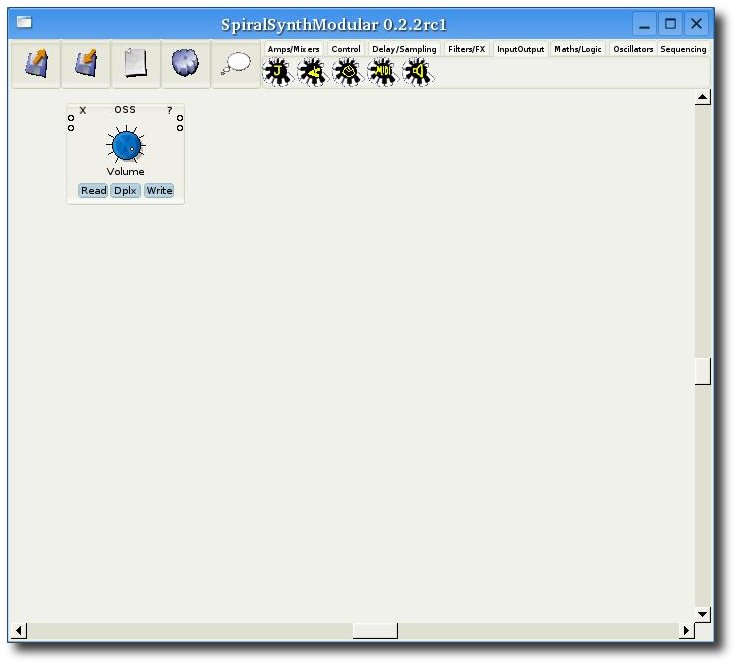738x666 pixels.
Task: Click the upper right output port of OSS
Action: pyautogui.click(x=180, y=118)
